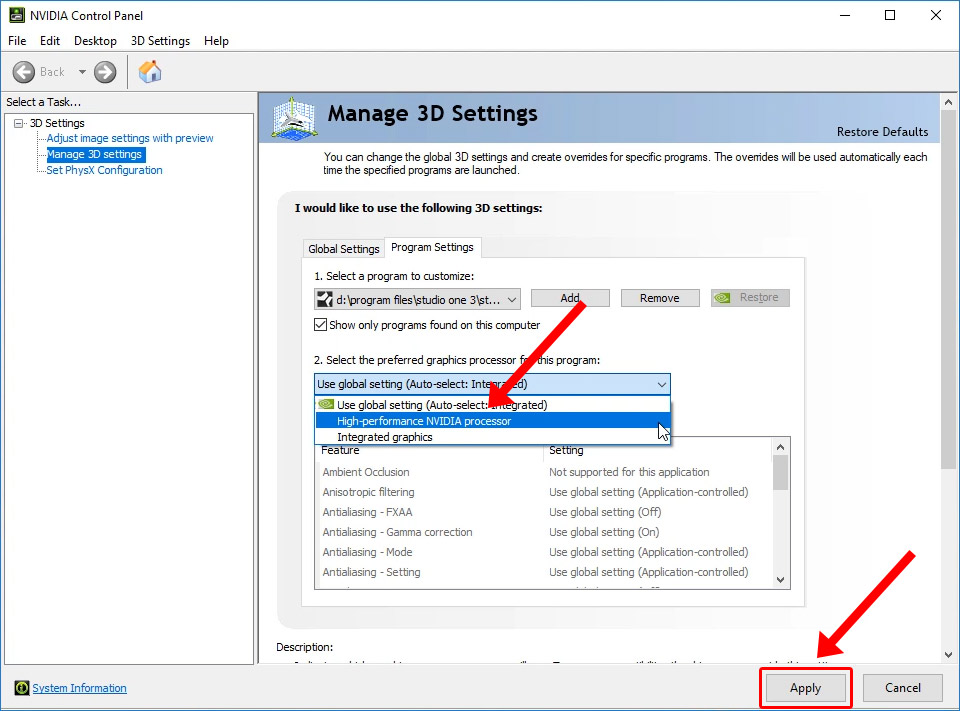Click the 'Use global setting (Off)' value
Image resolution: width=960 pixels, height=711 pixels.
[605, 512]
